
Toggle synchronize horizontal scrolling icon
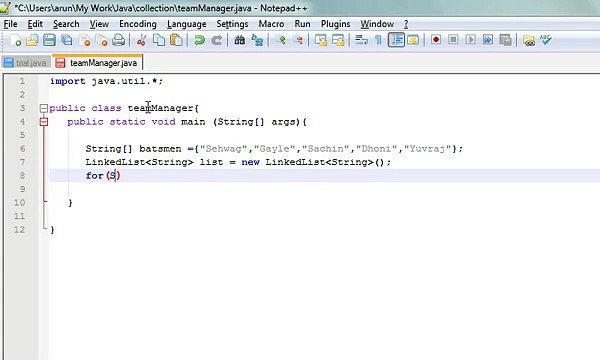[338, 40]
